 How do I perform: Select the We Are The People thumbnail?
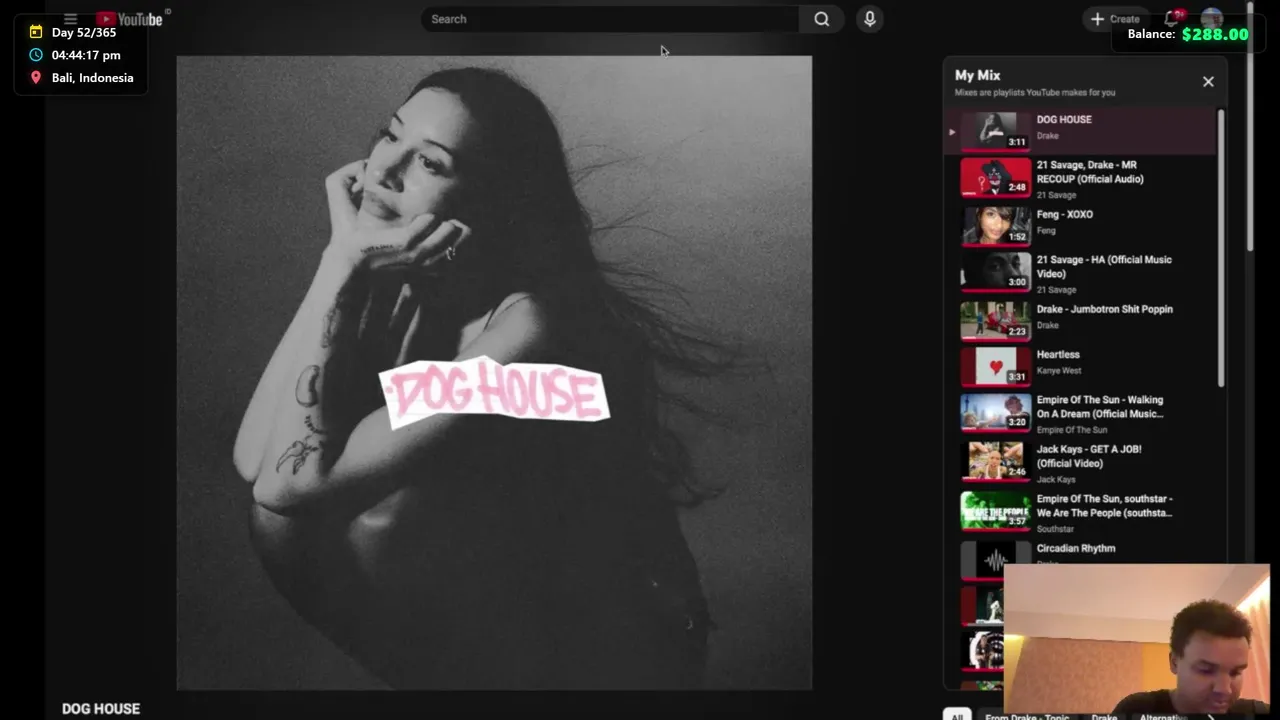pyautogui.click(x=995, y=510)
